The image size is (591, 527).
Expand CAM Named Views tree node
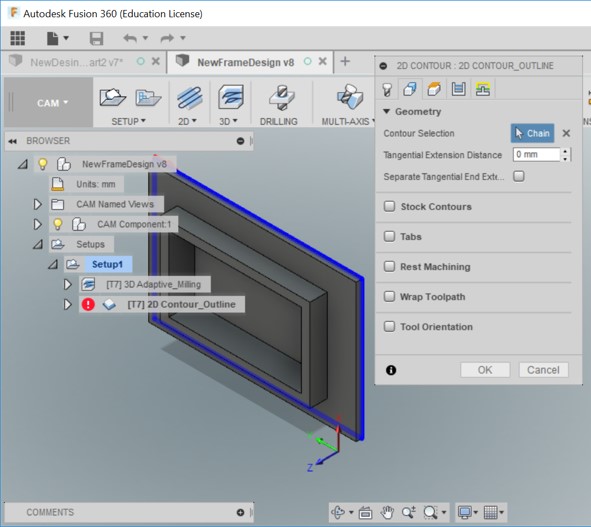click(x=37, y=204)
